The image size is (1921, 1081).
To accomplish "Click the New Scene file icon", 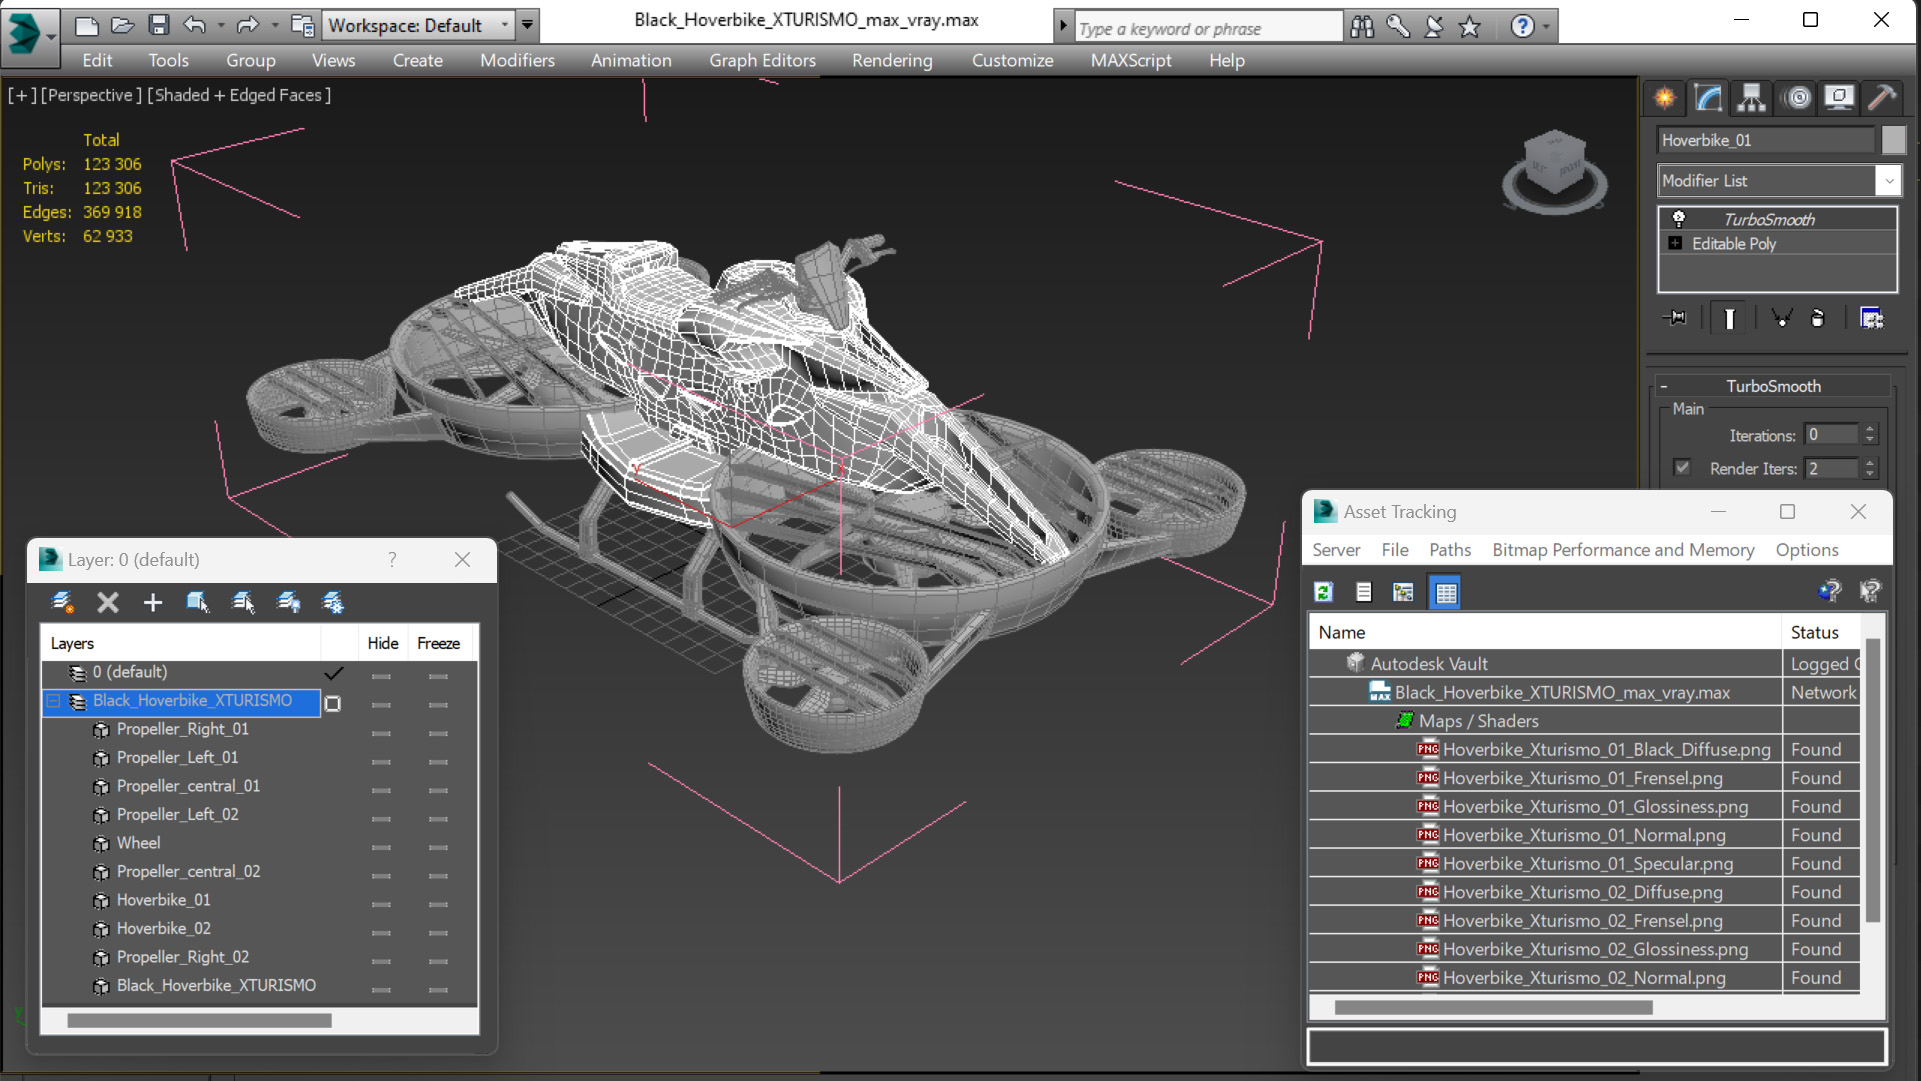I will (87, 25).
